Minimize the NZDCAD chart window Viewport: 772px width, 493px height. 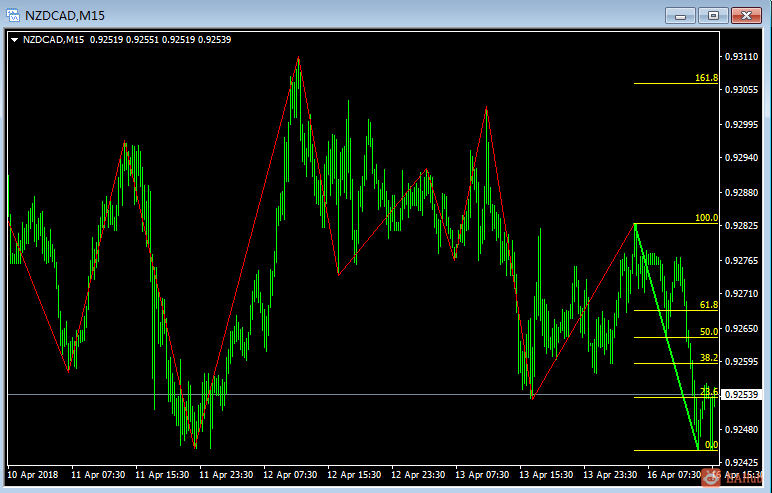pyautogui.click(x=680, y=16)
